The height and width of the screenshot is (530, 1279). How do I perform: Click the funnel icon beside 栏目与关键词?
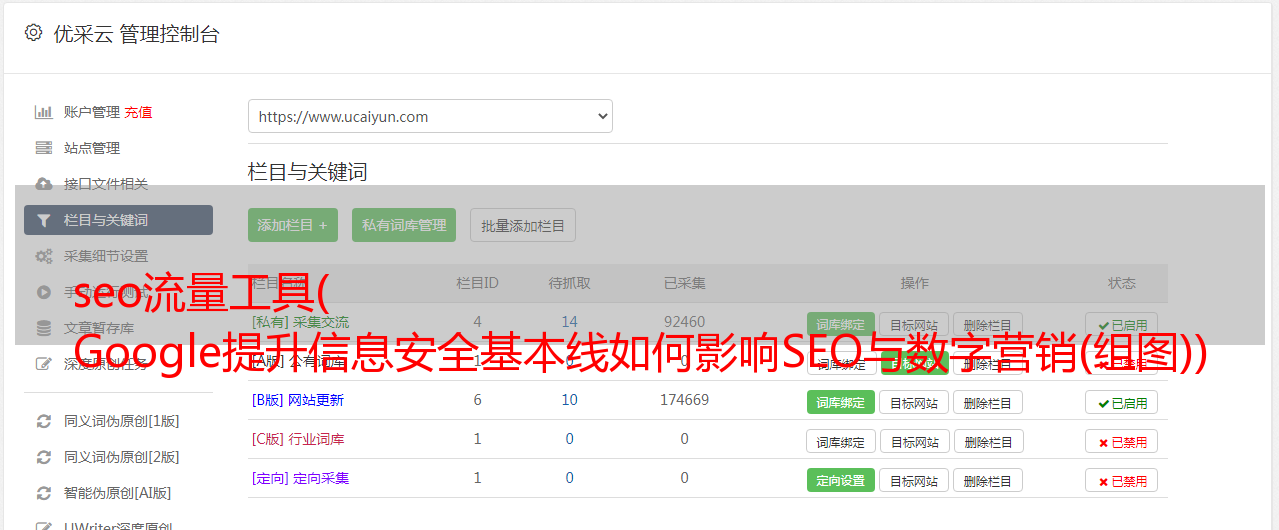click(x=43, y=220)
